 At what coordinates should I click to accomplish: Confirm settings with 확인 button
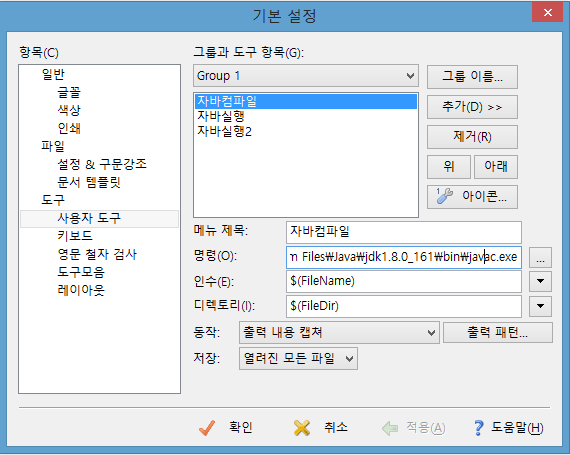[226, 428]
